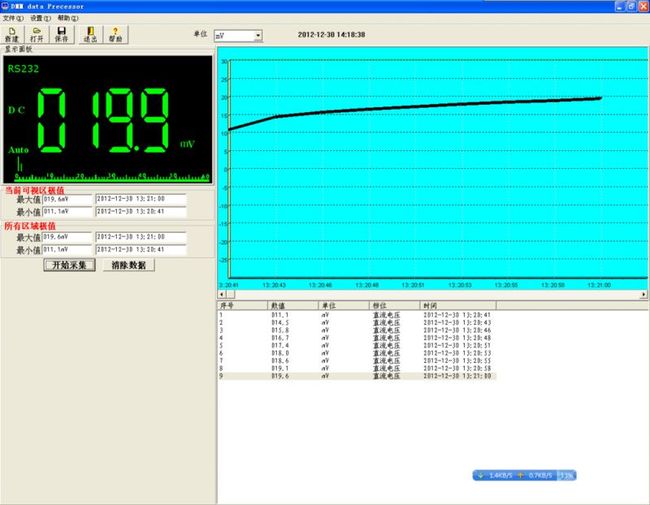650x505 pixels.
Task: Click the 数值 column header
Action: click(x=293, y=306)
